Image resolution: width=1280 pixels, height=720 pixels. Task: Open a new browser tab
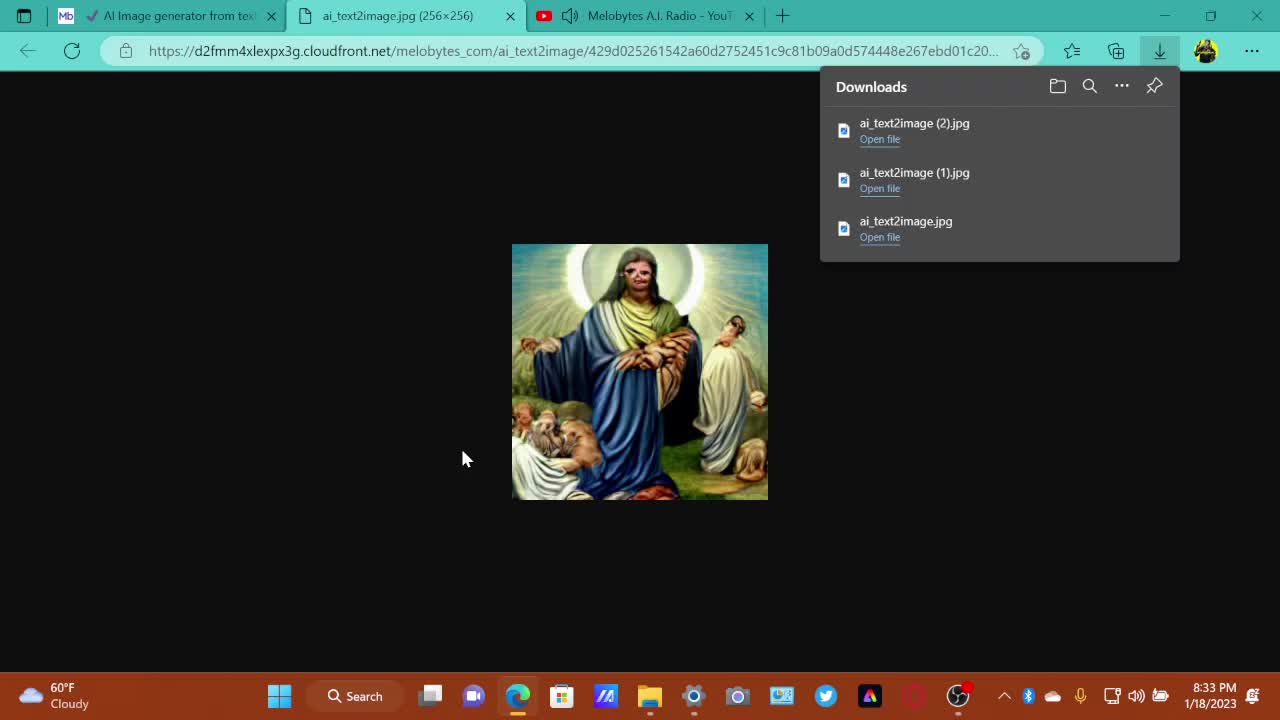782,16
